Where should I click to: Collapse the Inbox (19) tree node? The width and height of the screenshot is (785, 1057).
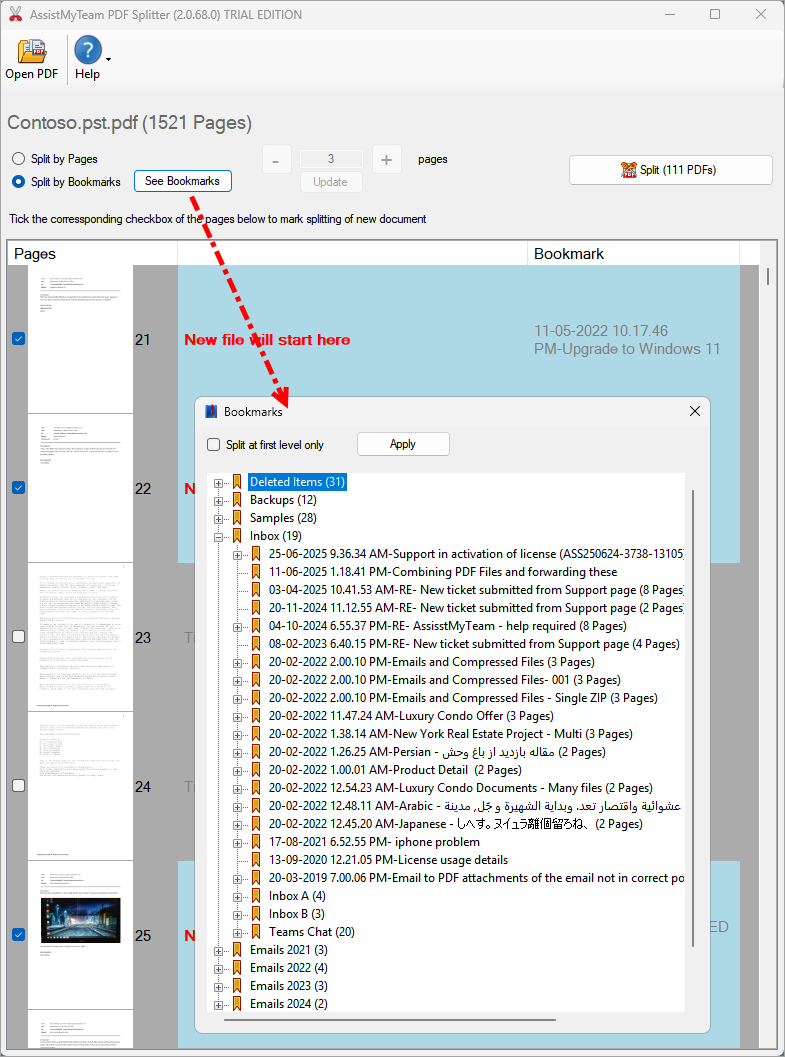point(219,536)
